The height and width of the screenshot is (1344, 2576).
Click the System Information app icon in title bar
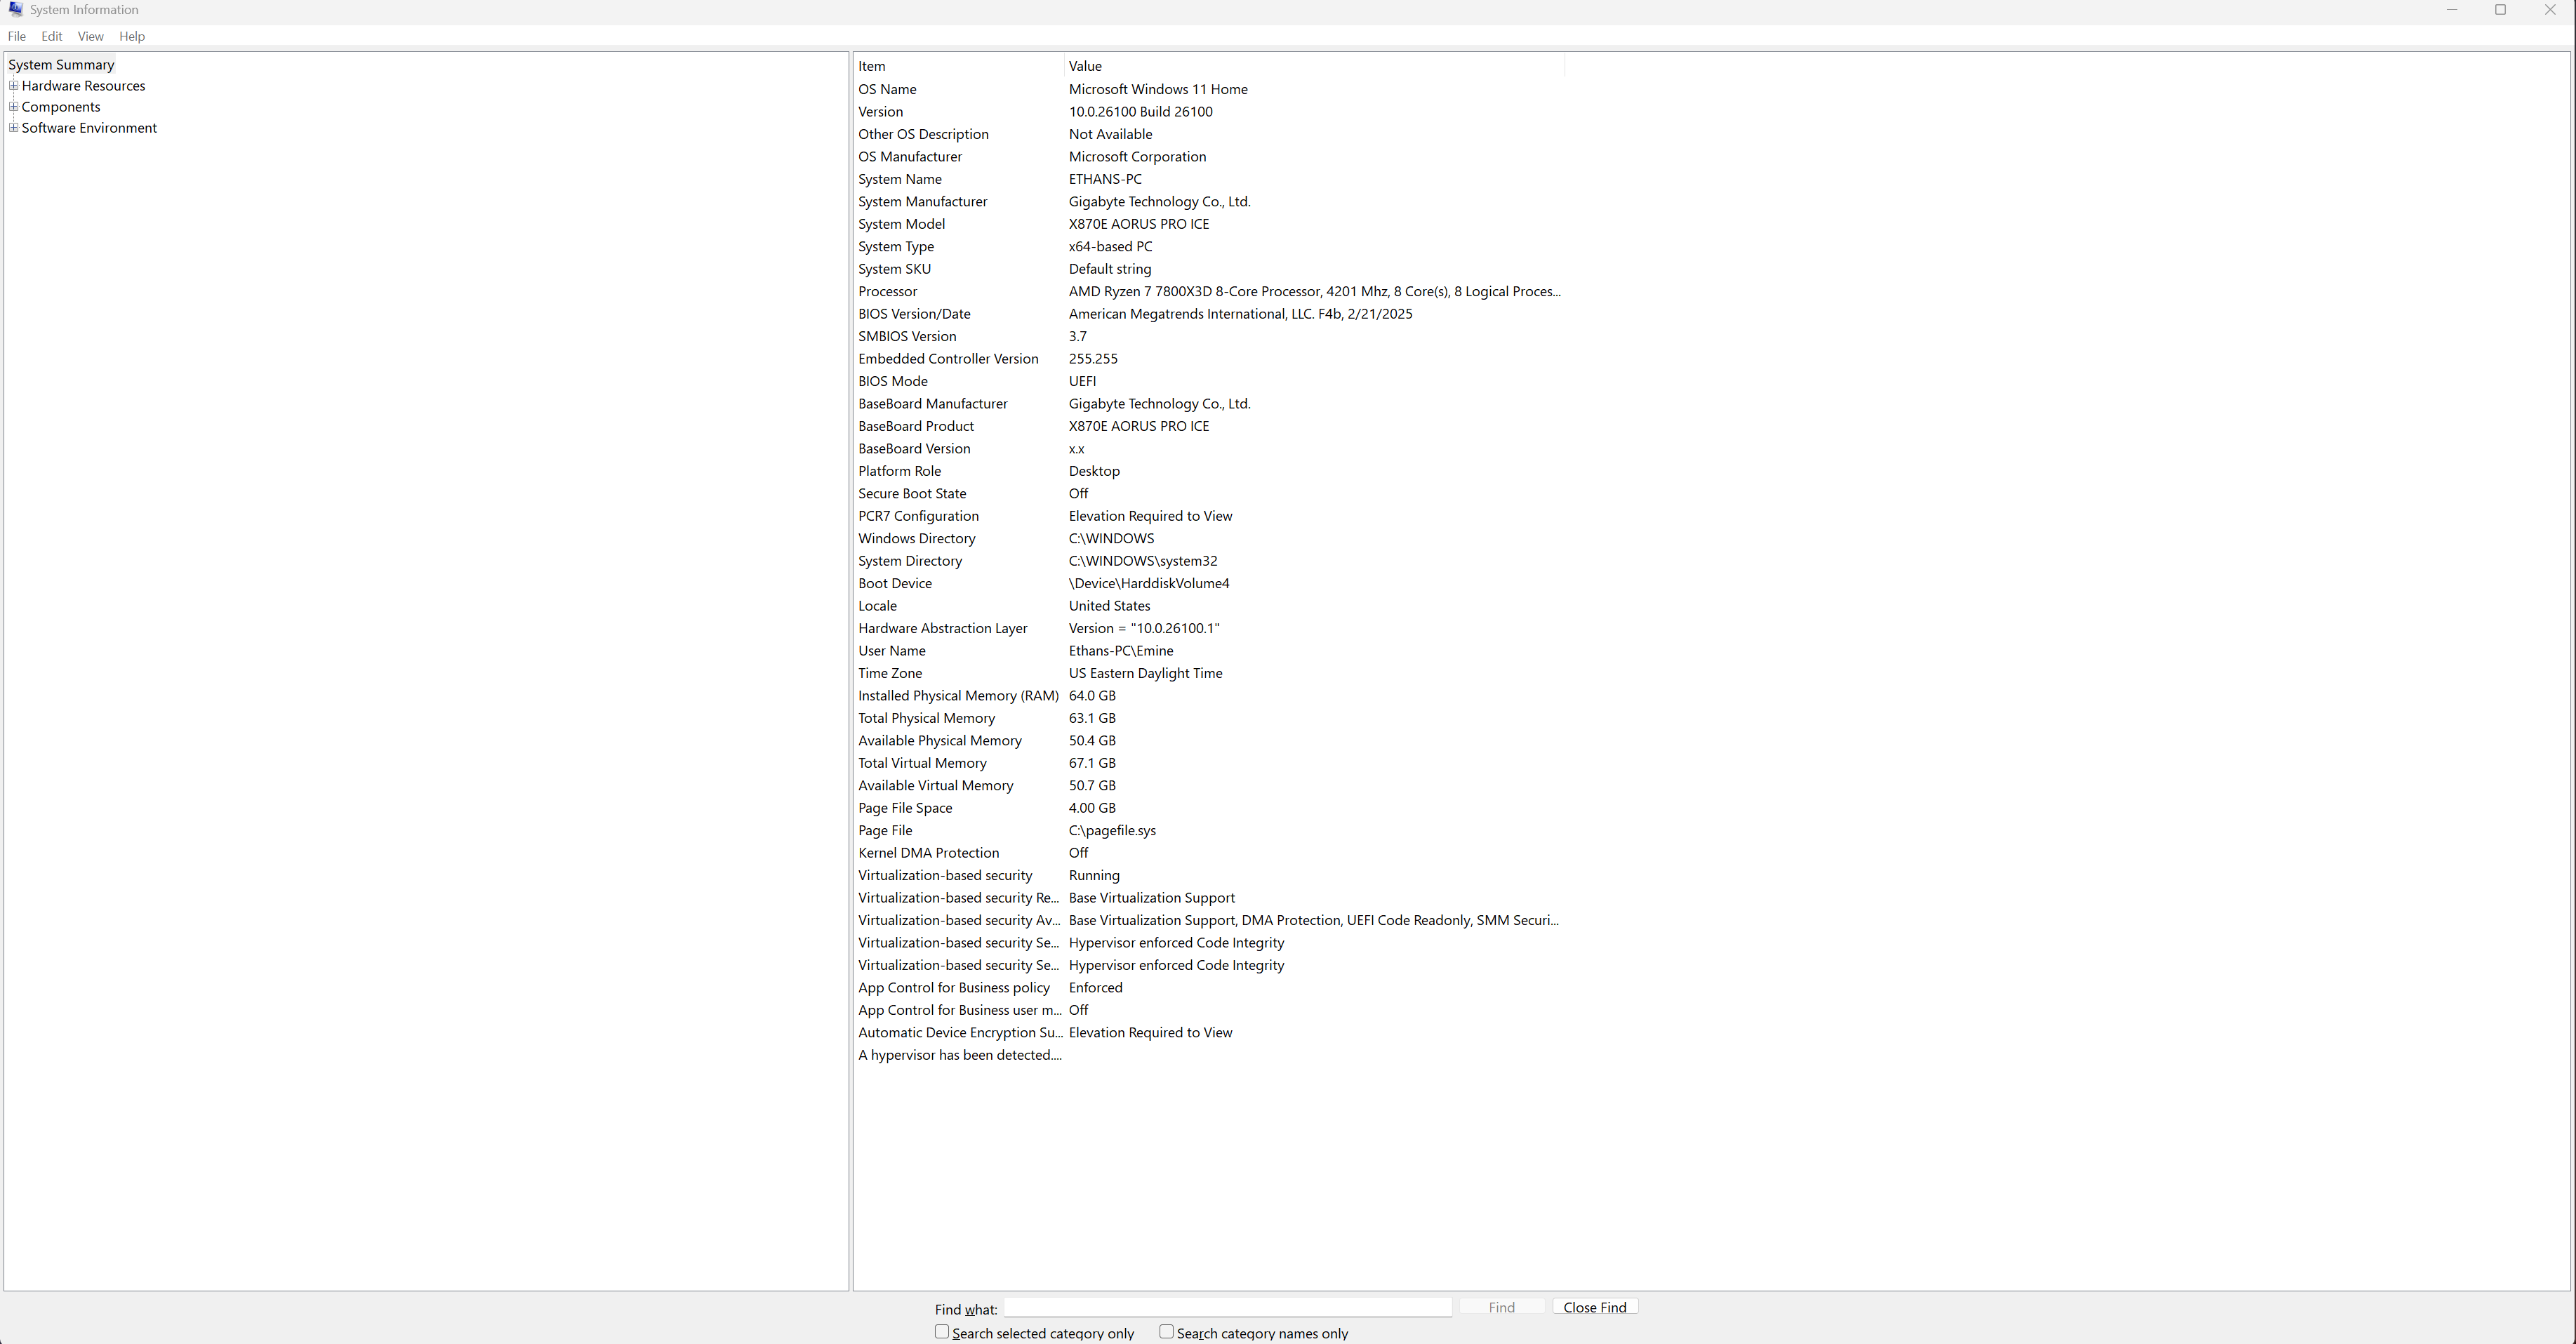(x=15, y=10)
